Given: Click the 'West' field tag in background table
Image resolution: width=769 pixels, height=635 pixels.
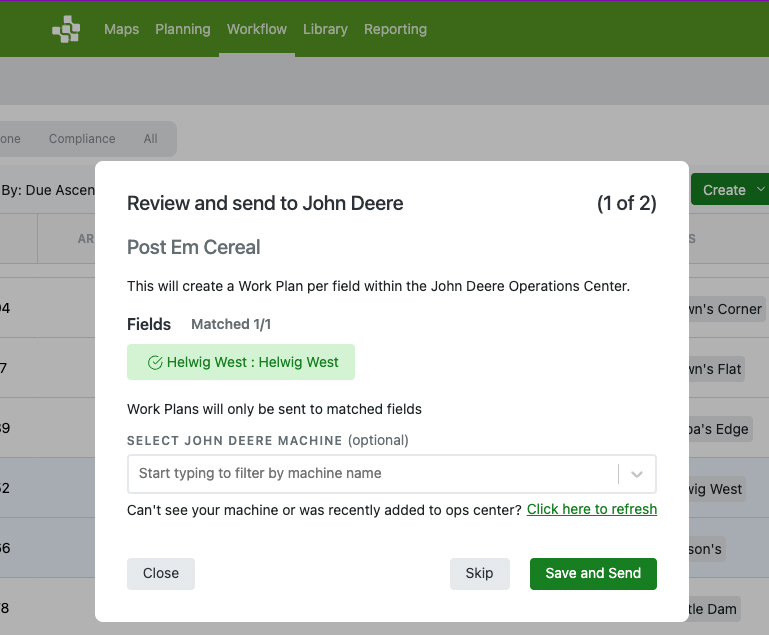Looking at the screenshot, I should [717, 489].
